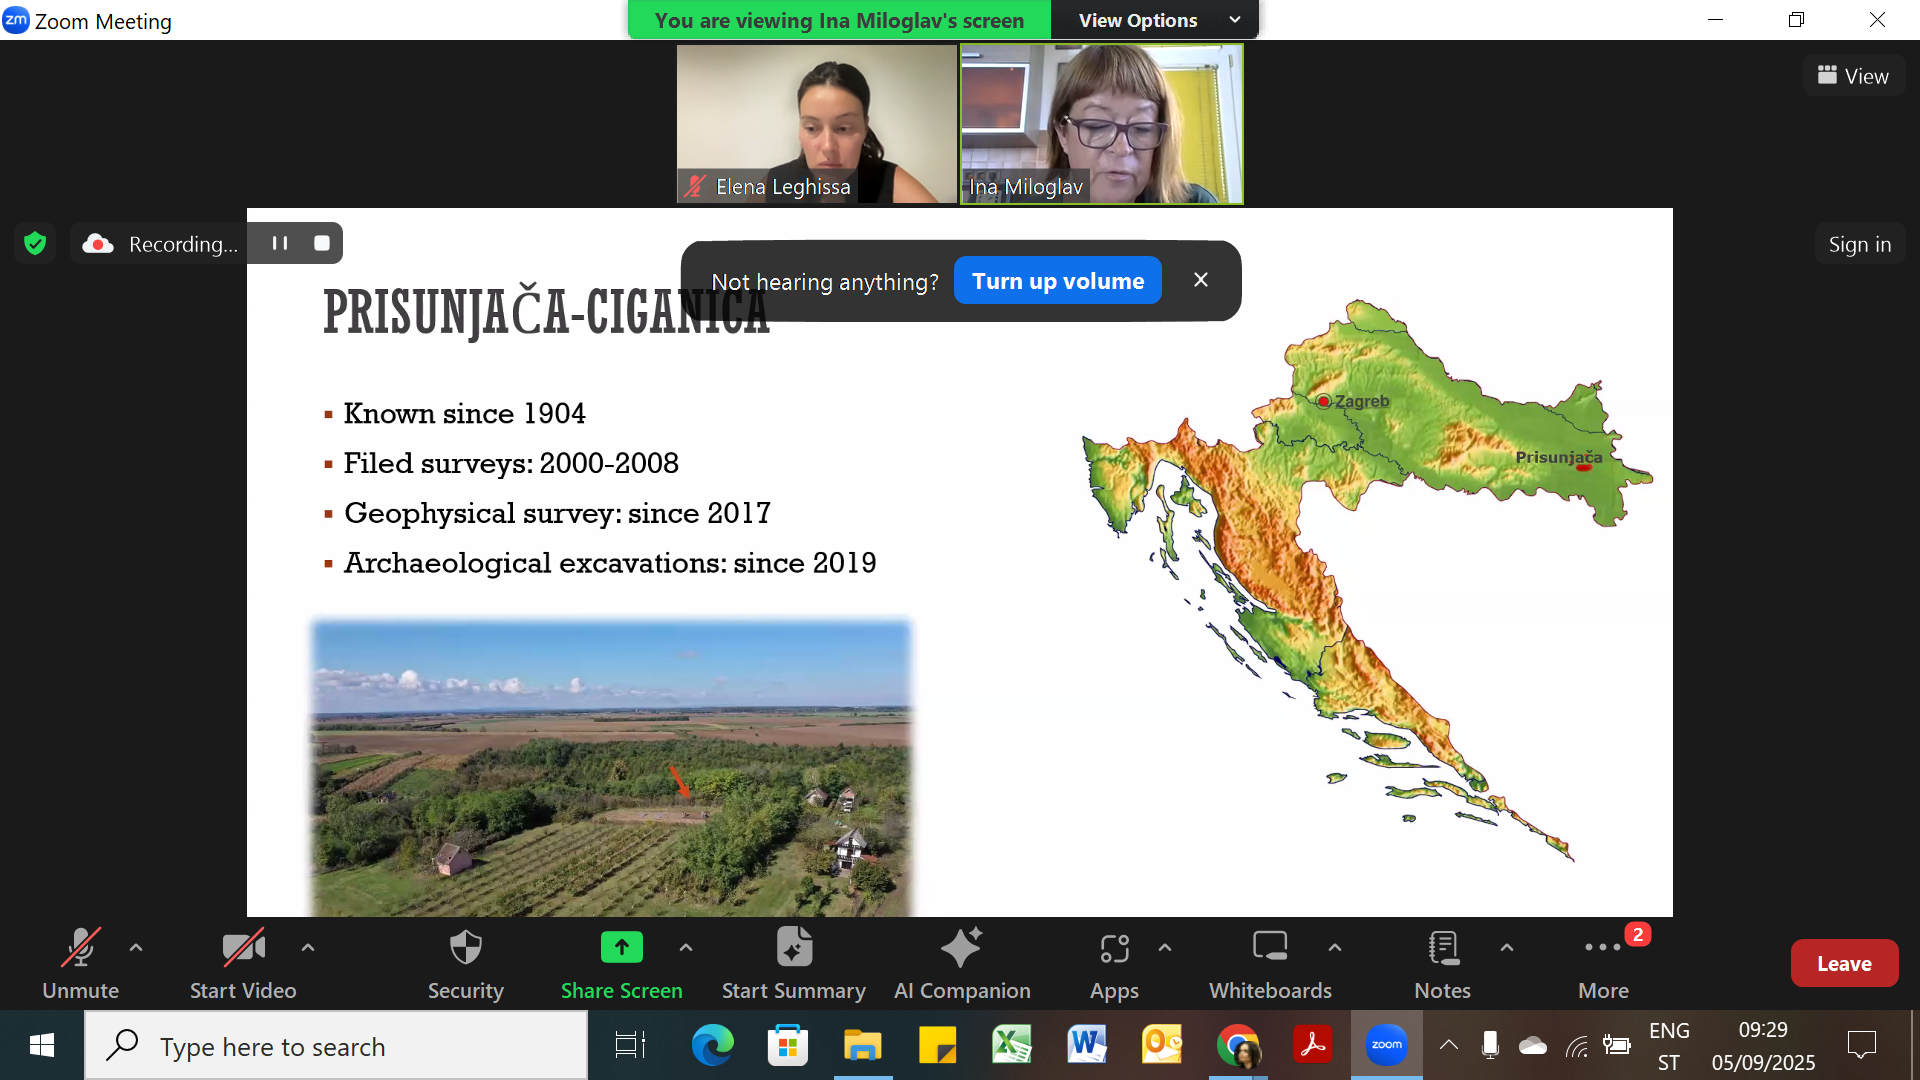Stop the recording
This screenshot has width=1920, height=1080.
[x=322, y=243]
